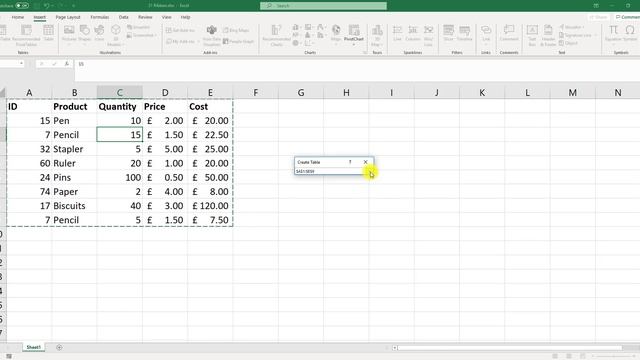
Task: Switch to the Home tab
Action: tap(18, 17)
